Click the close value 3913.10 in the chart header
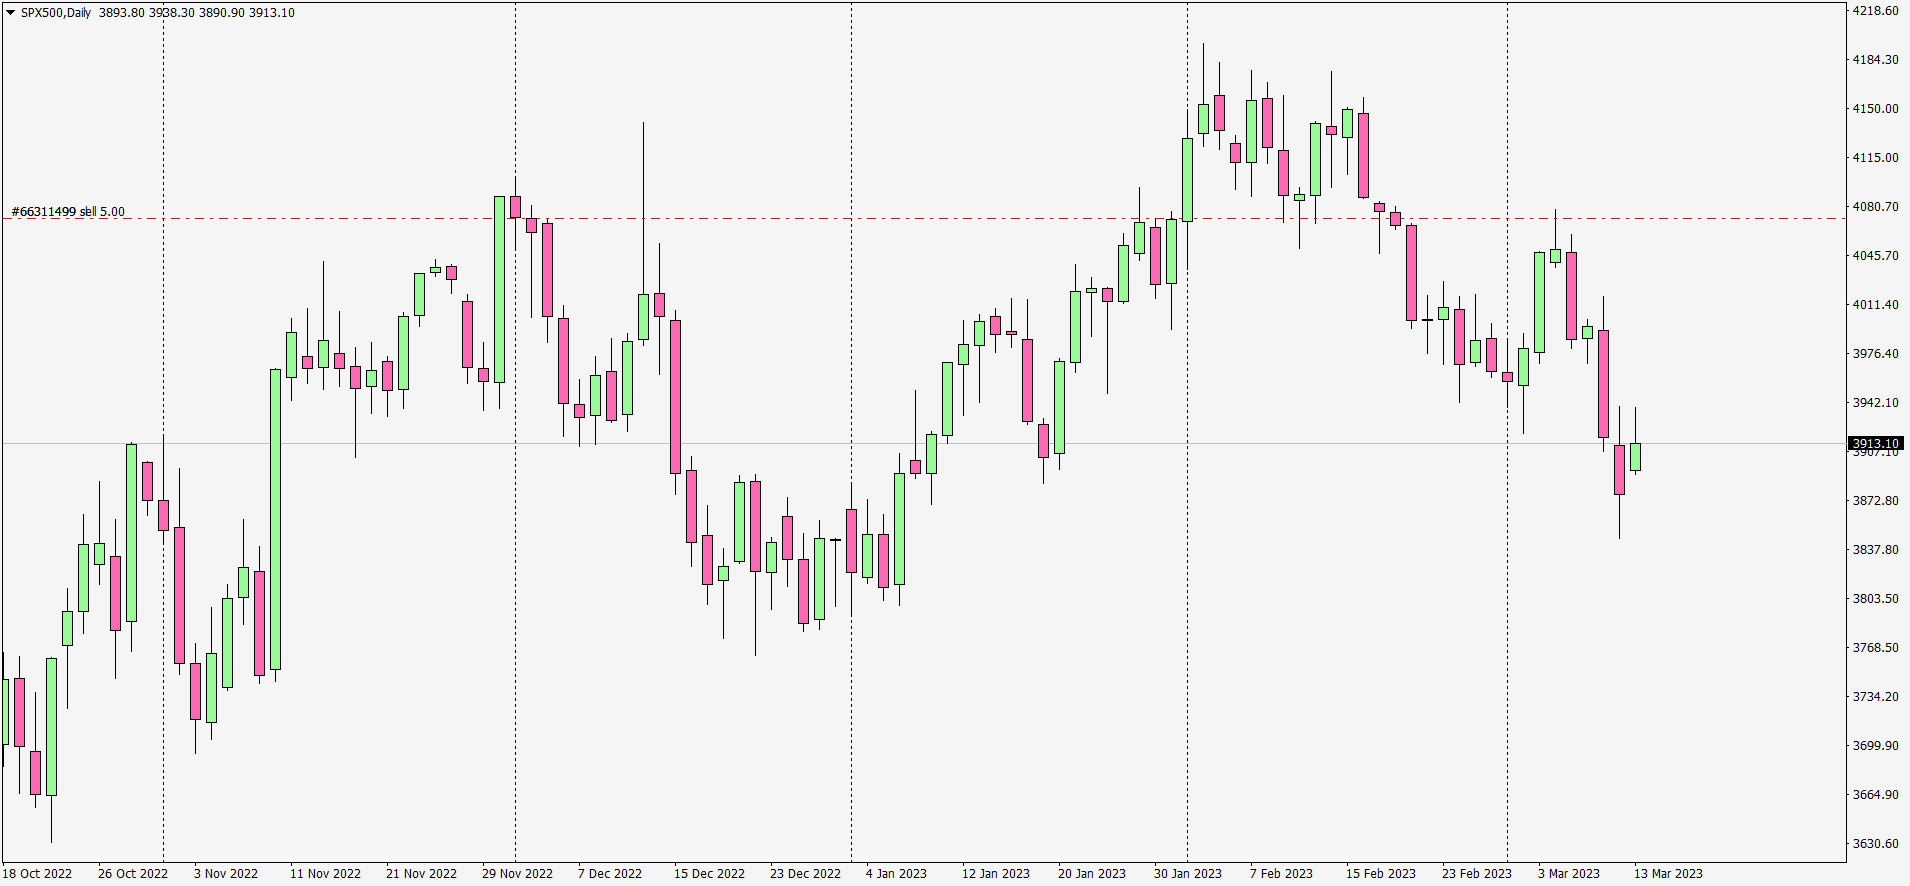The width and height of the screenshot is (1910, 886). [272, 13]
